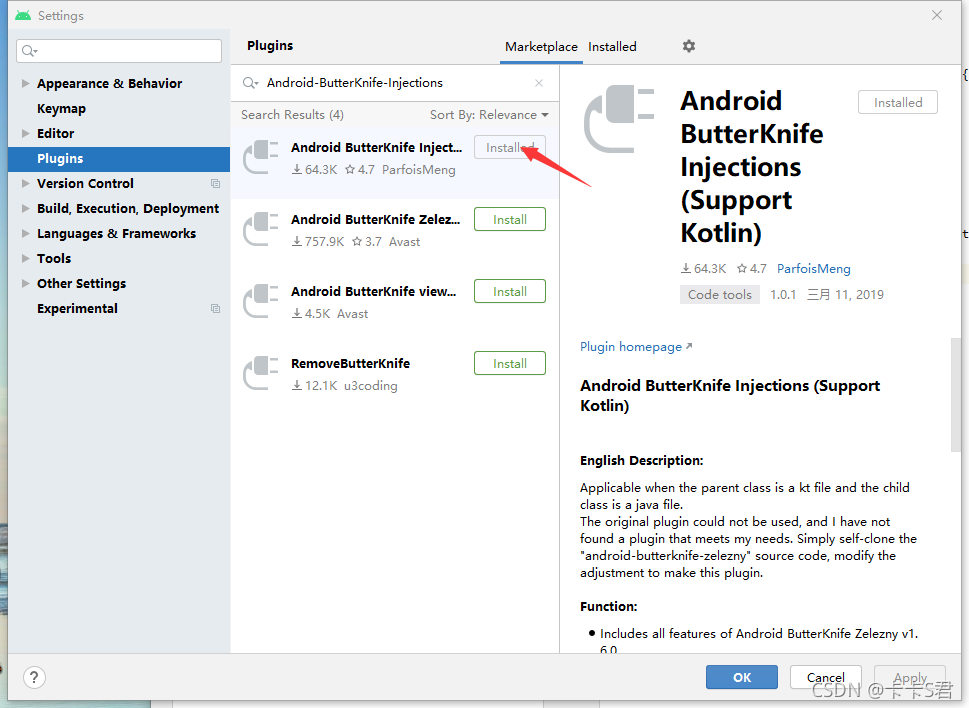This screenshot has height=708, width=969.
Task: Click Android ButterKnife Zelezny plugin icon
Action: coord(261,230)
